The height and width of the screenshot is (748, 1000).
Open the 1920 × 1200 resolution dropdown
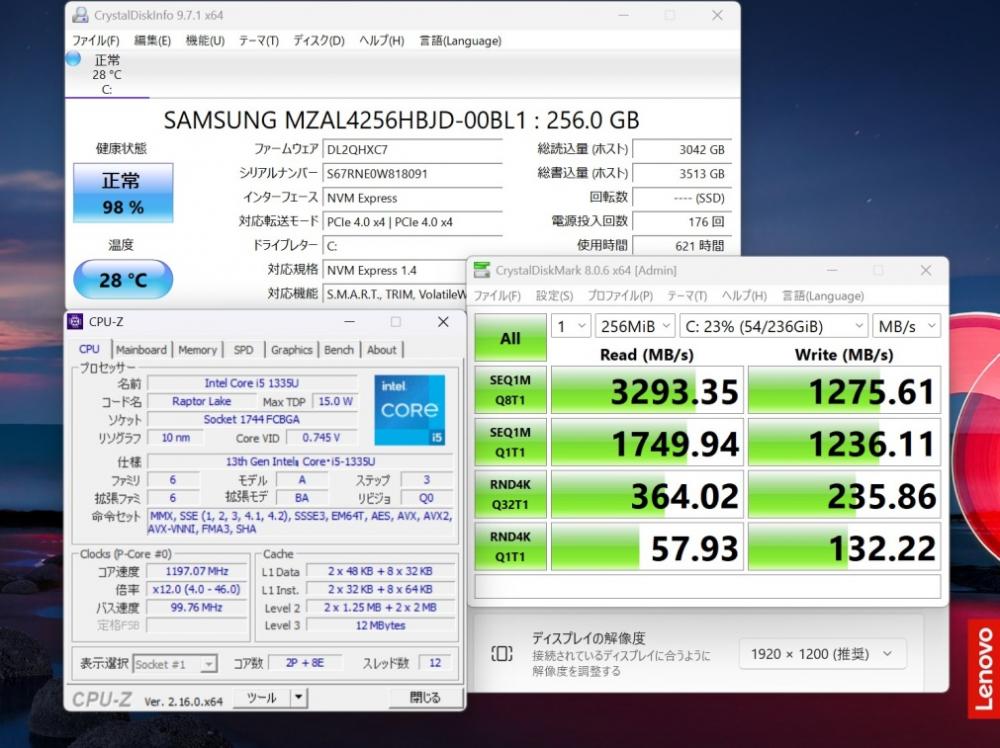click(x=822, y=654)
